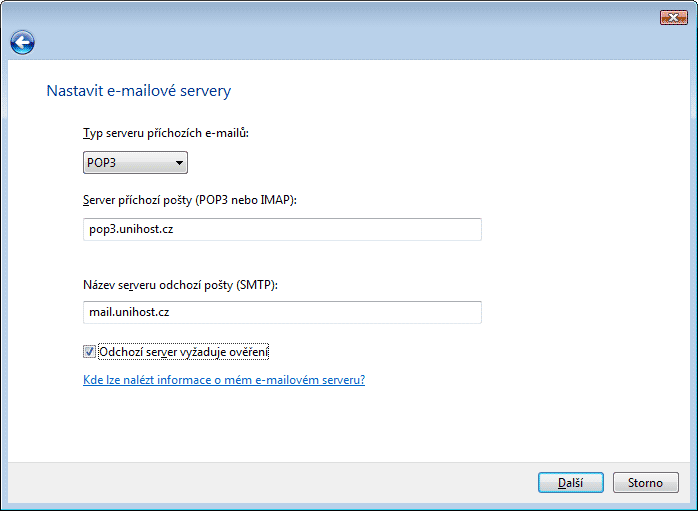
Task: Continue with the Další button
Action: [571, 483]
